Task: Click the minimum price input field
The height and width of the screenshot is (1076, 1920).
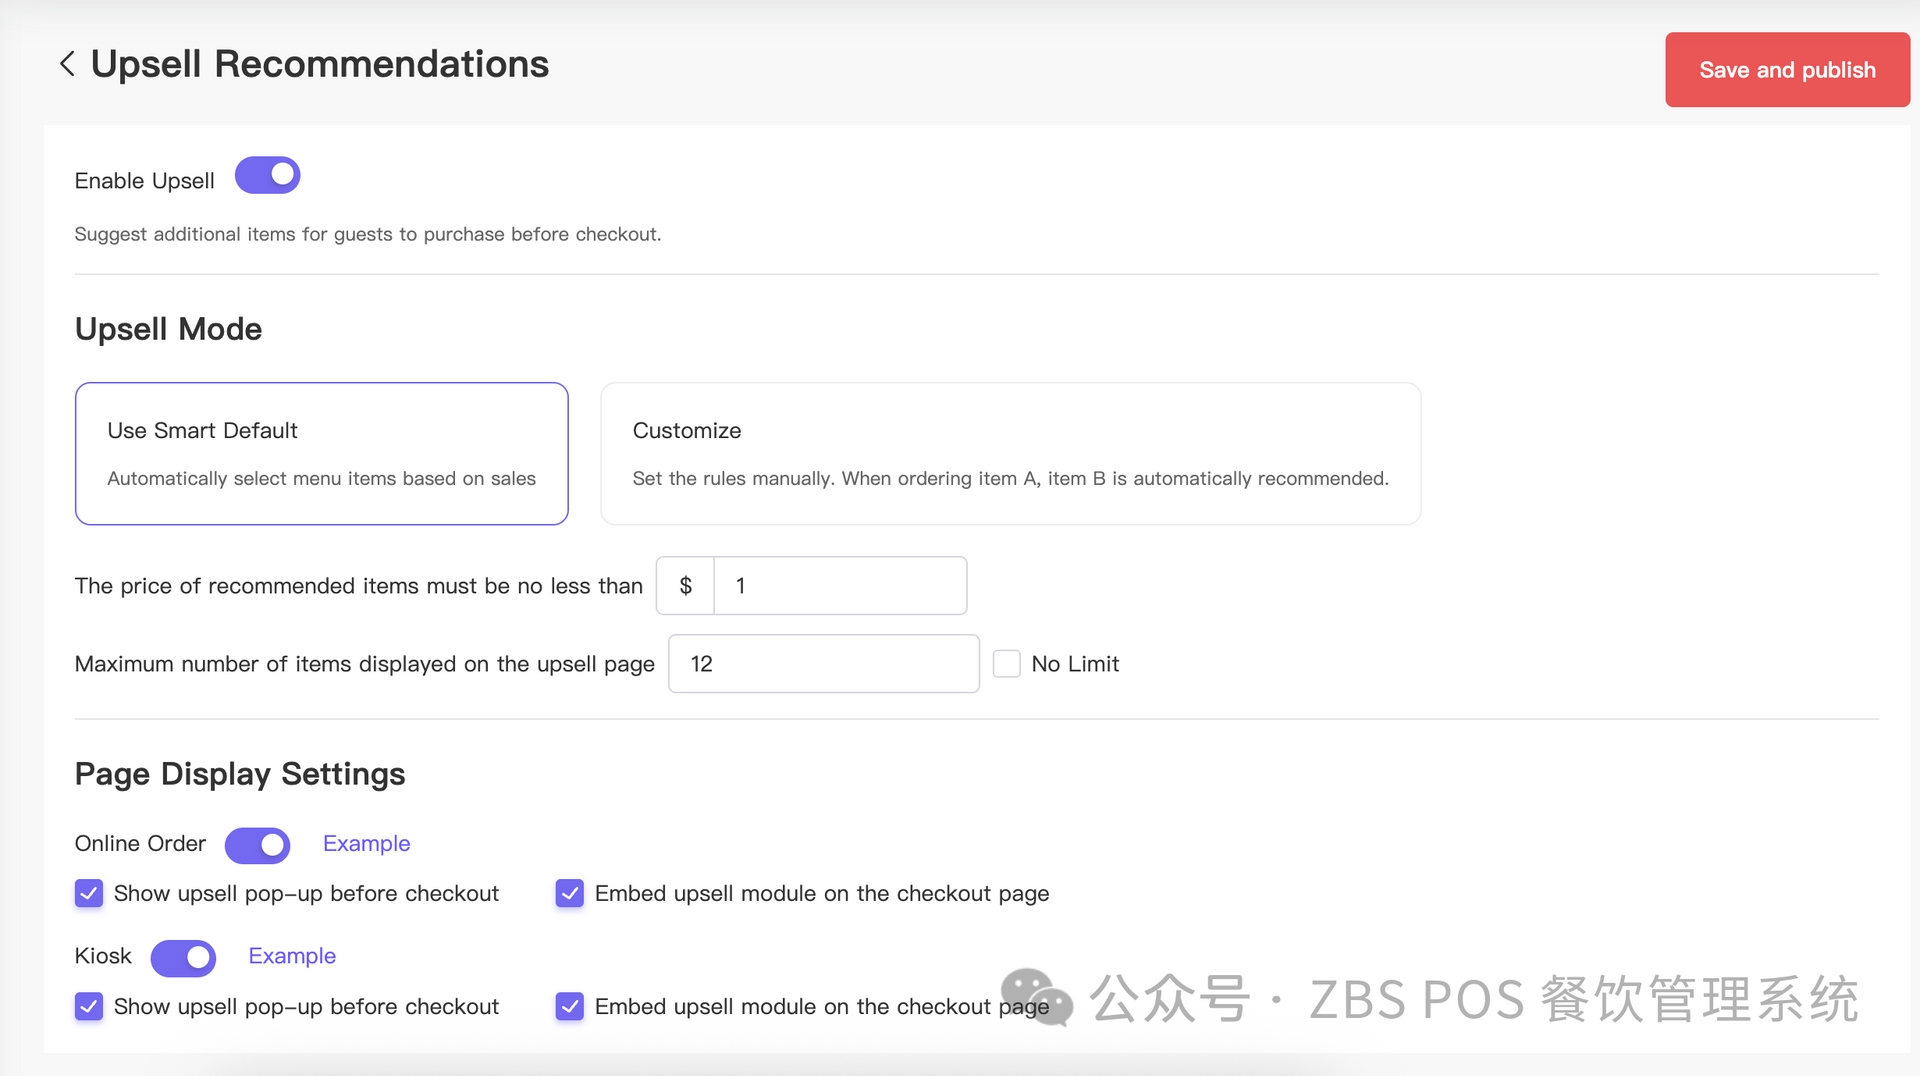Action: tap(839, 586)
